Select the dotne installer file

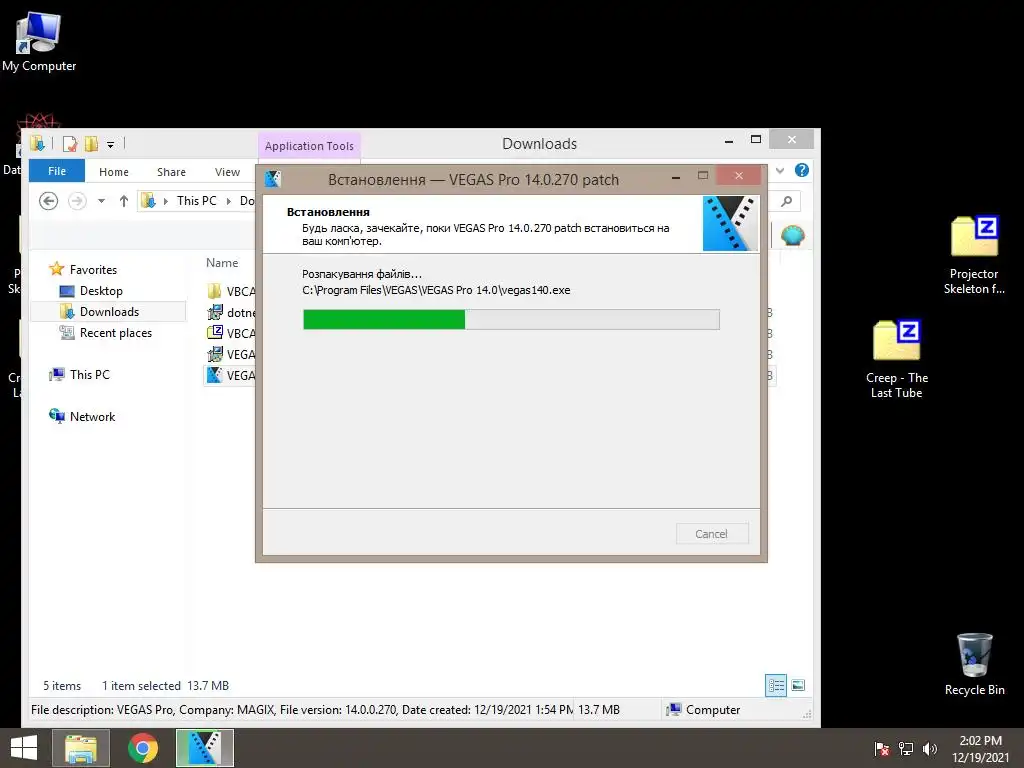pos(231,312)
